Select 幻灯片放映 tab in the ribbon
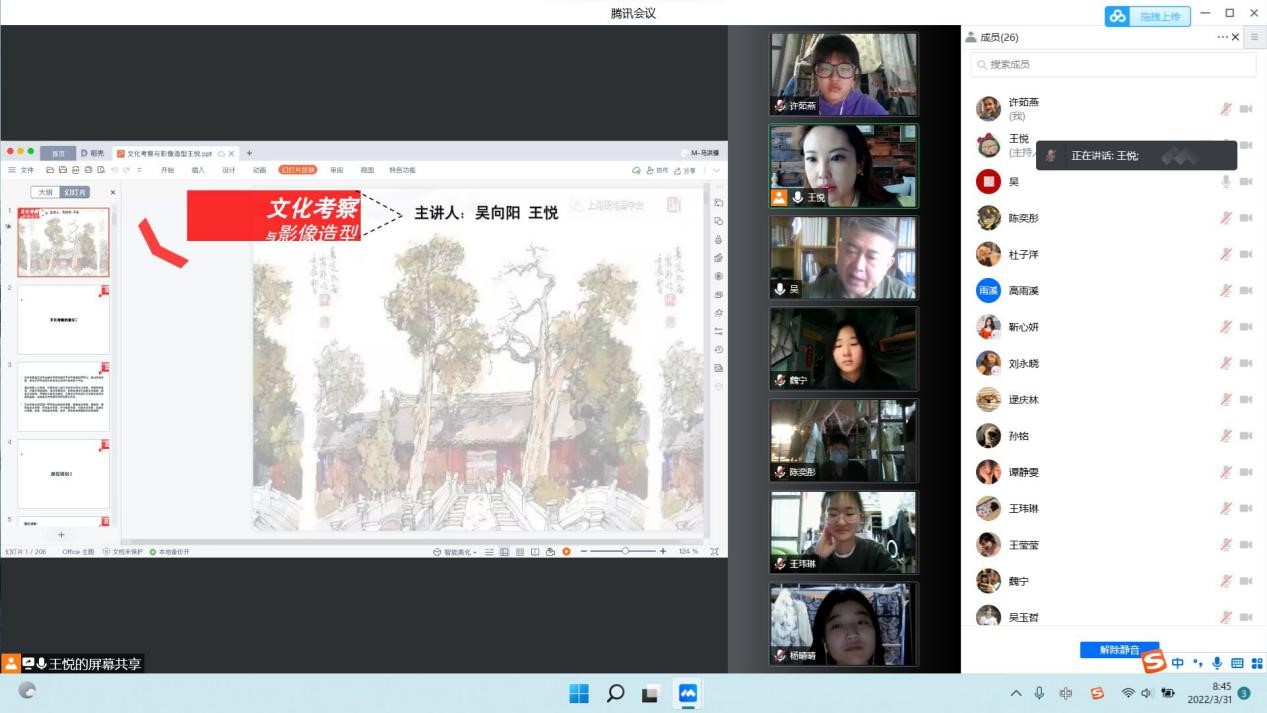This screenshot has height=713, width=1267. pos(297,170)
